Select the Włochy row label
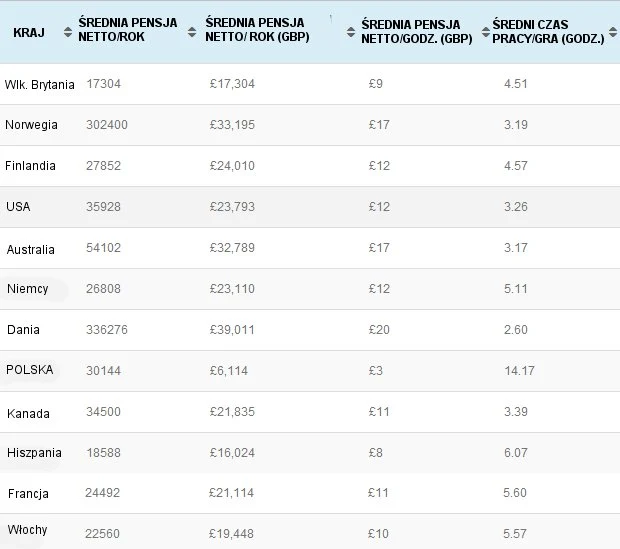The image size is (620, 549). coord(27,530)
